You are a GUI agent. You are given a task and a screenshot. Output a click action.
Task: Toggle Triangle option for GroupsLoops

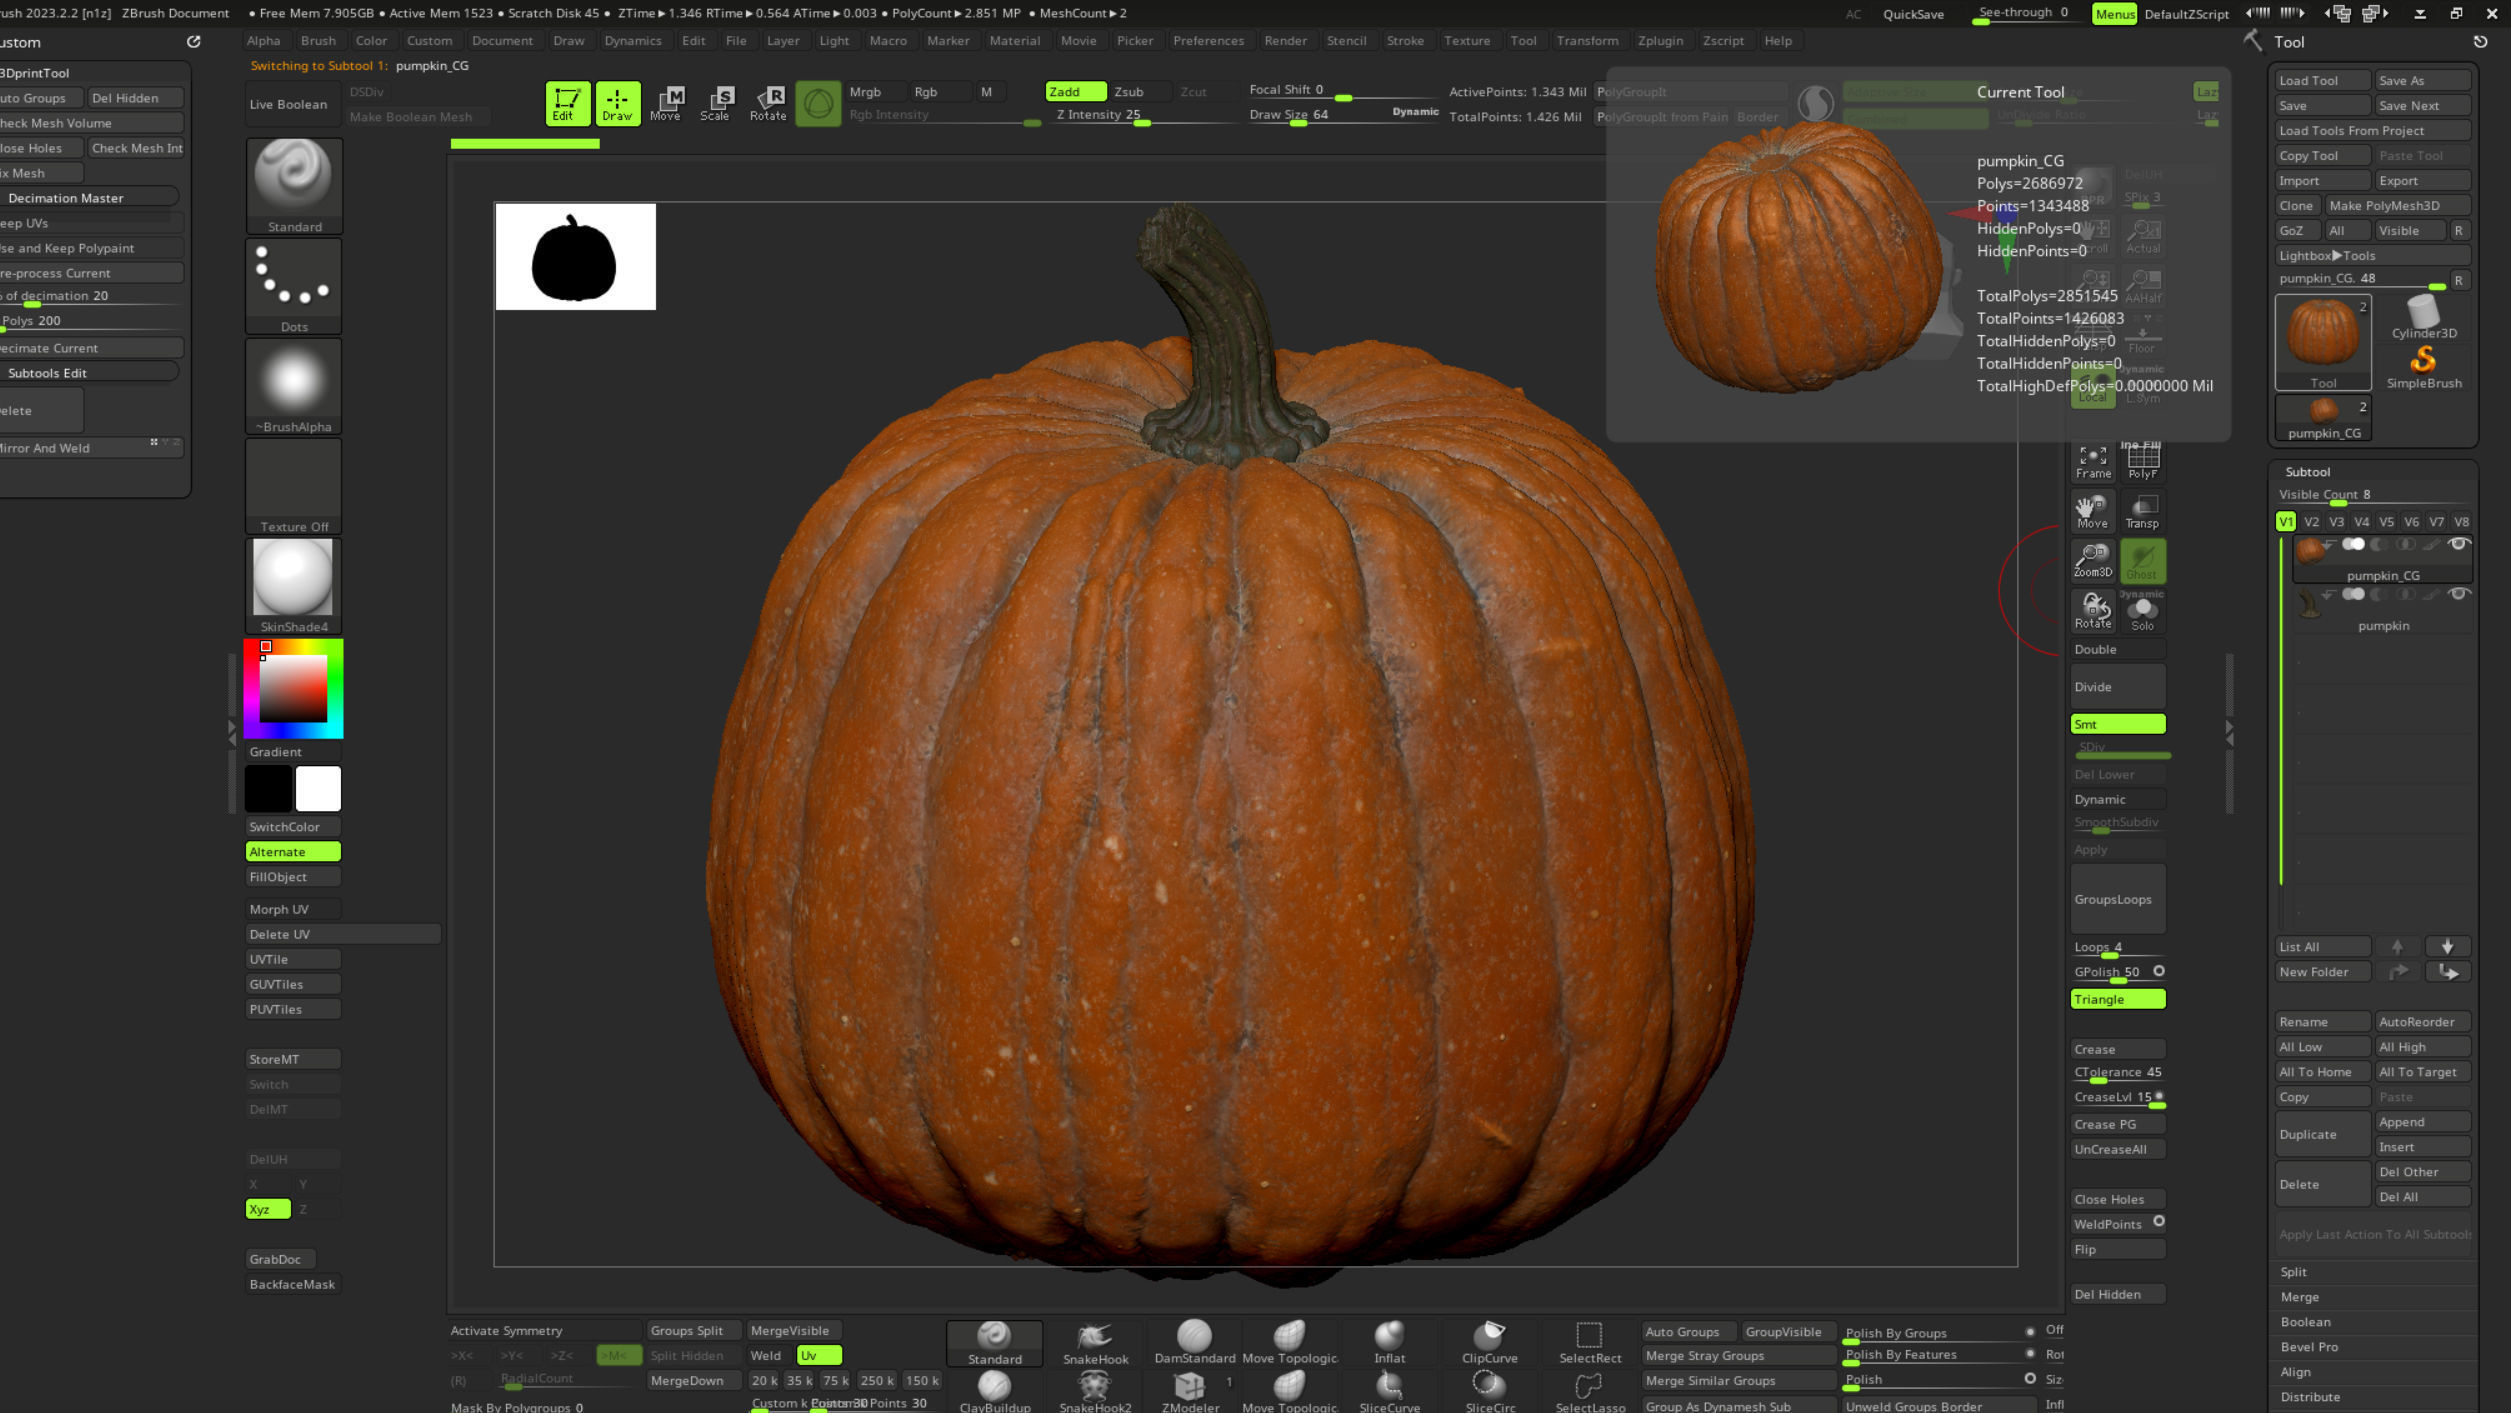[2117, 999]
